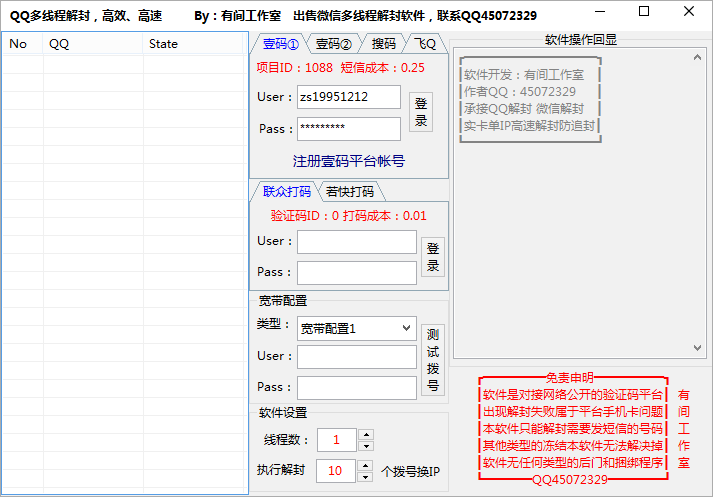This screenshot has height=497, width=713.
Task: Open the 注册壹码平台帐号 link
Action: click(x=349, y=161)
